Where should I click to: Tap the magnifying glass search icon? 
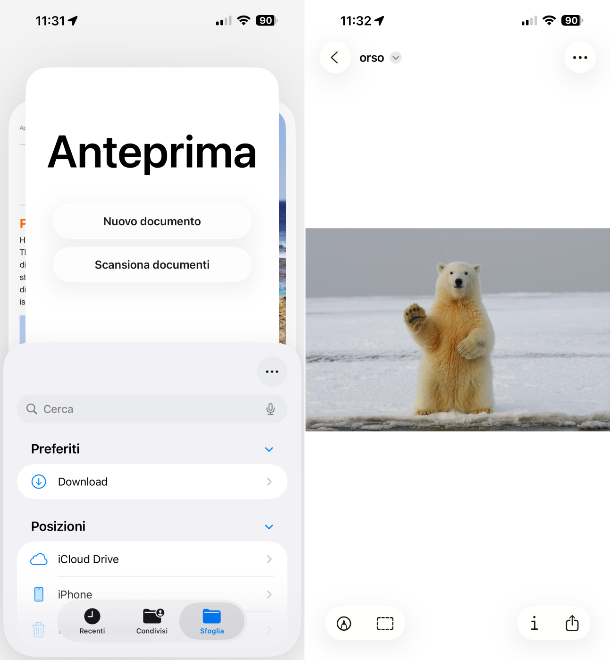pos(32,409)
